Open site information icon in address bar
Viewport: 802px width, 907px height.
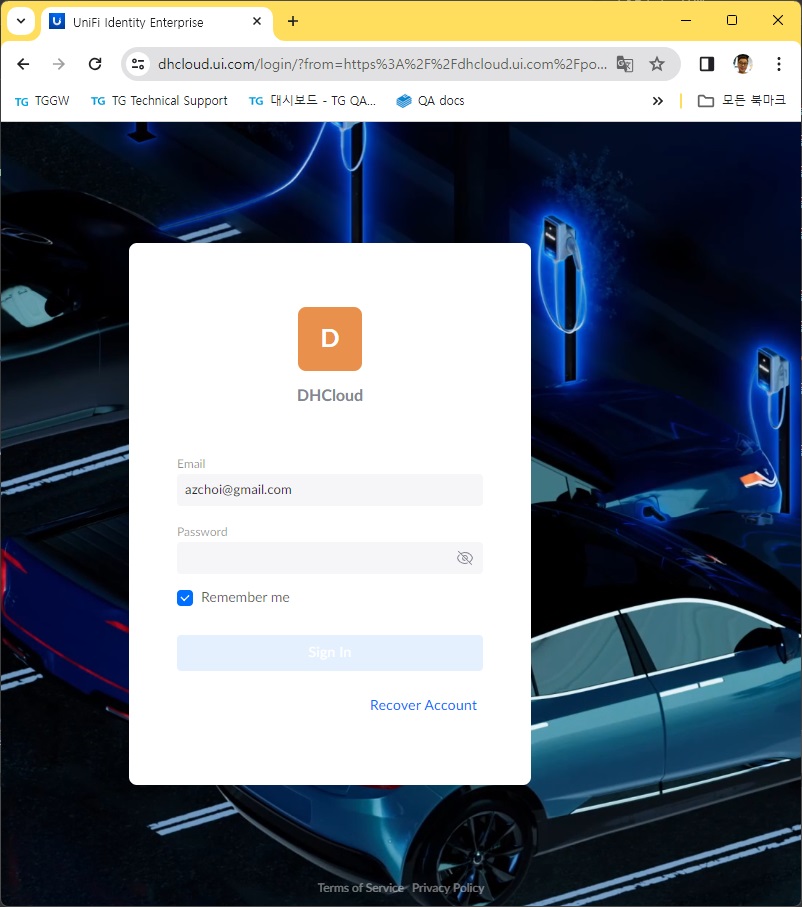[138, 64]
